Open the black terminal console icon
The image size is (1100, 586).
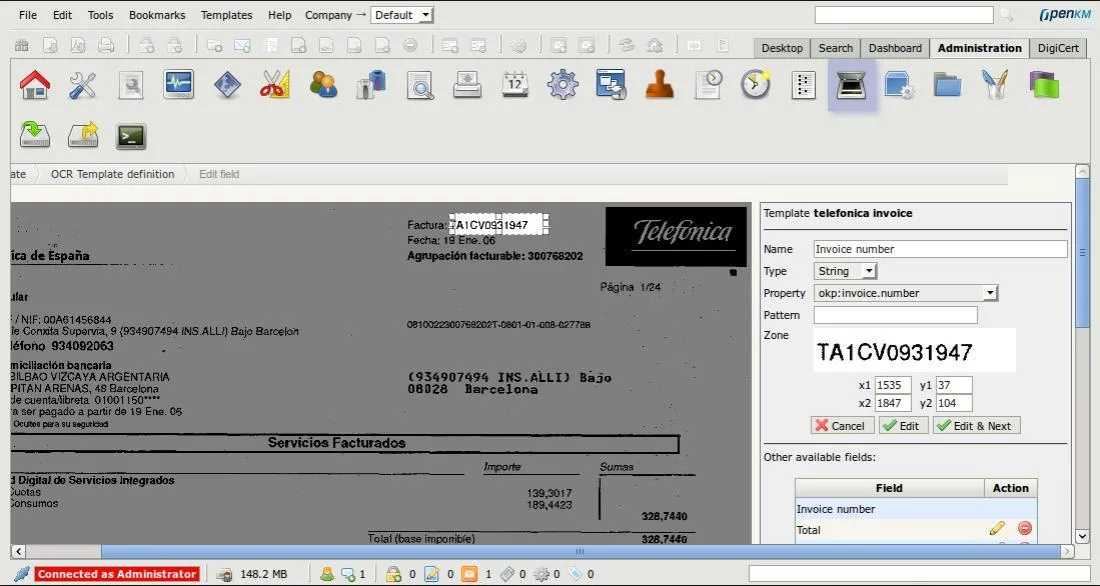click(130, 136)
